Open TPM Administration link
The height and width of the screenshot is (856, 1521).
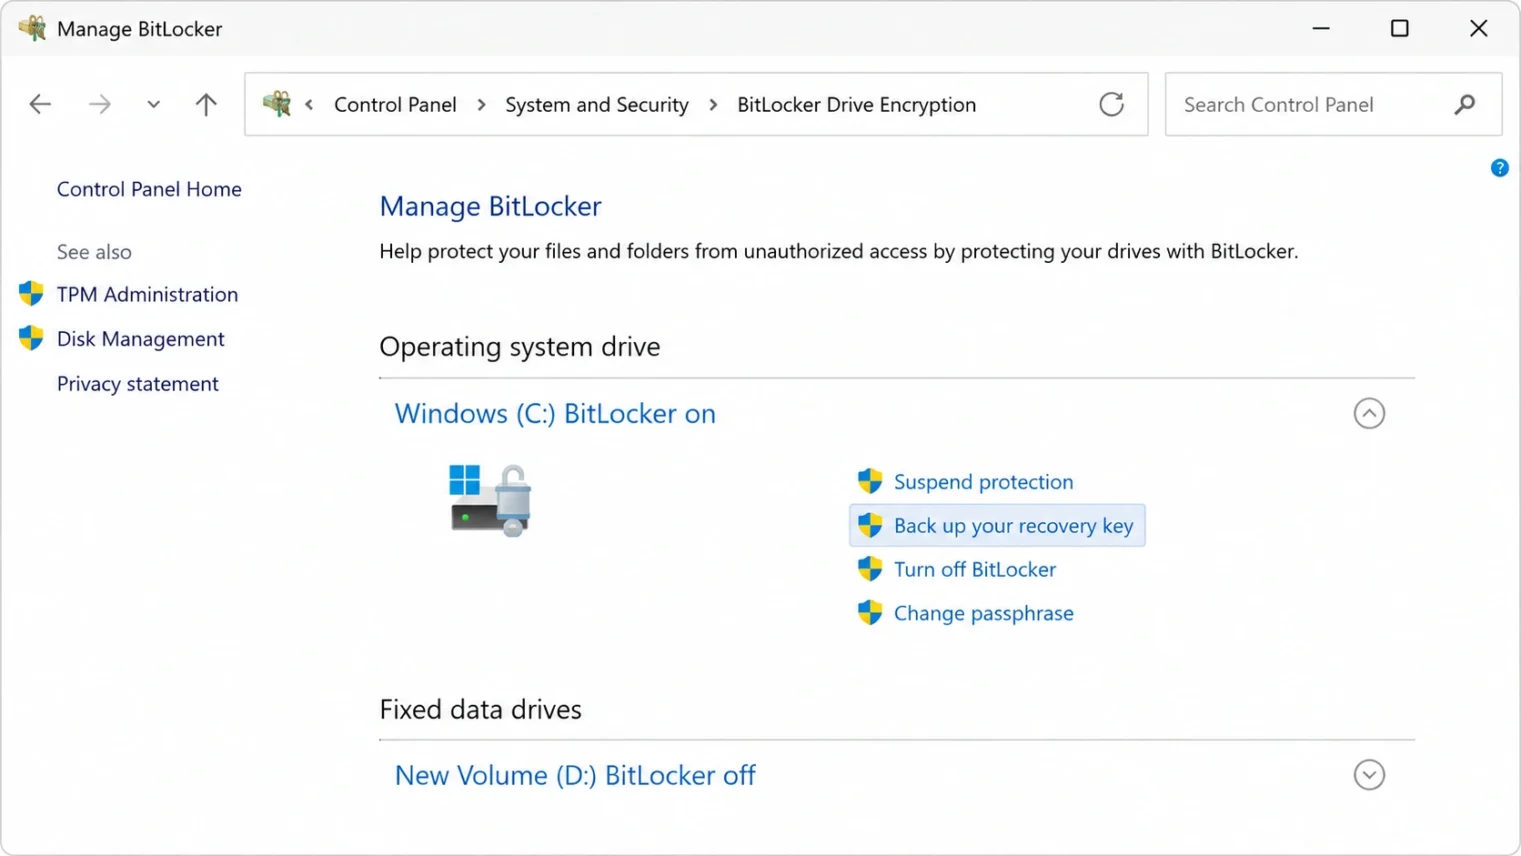[147, 294]
